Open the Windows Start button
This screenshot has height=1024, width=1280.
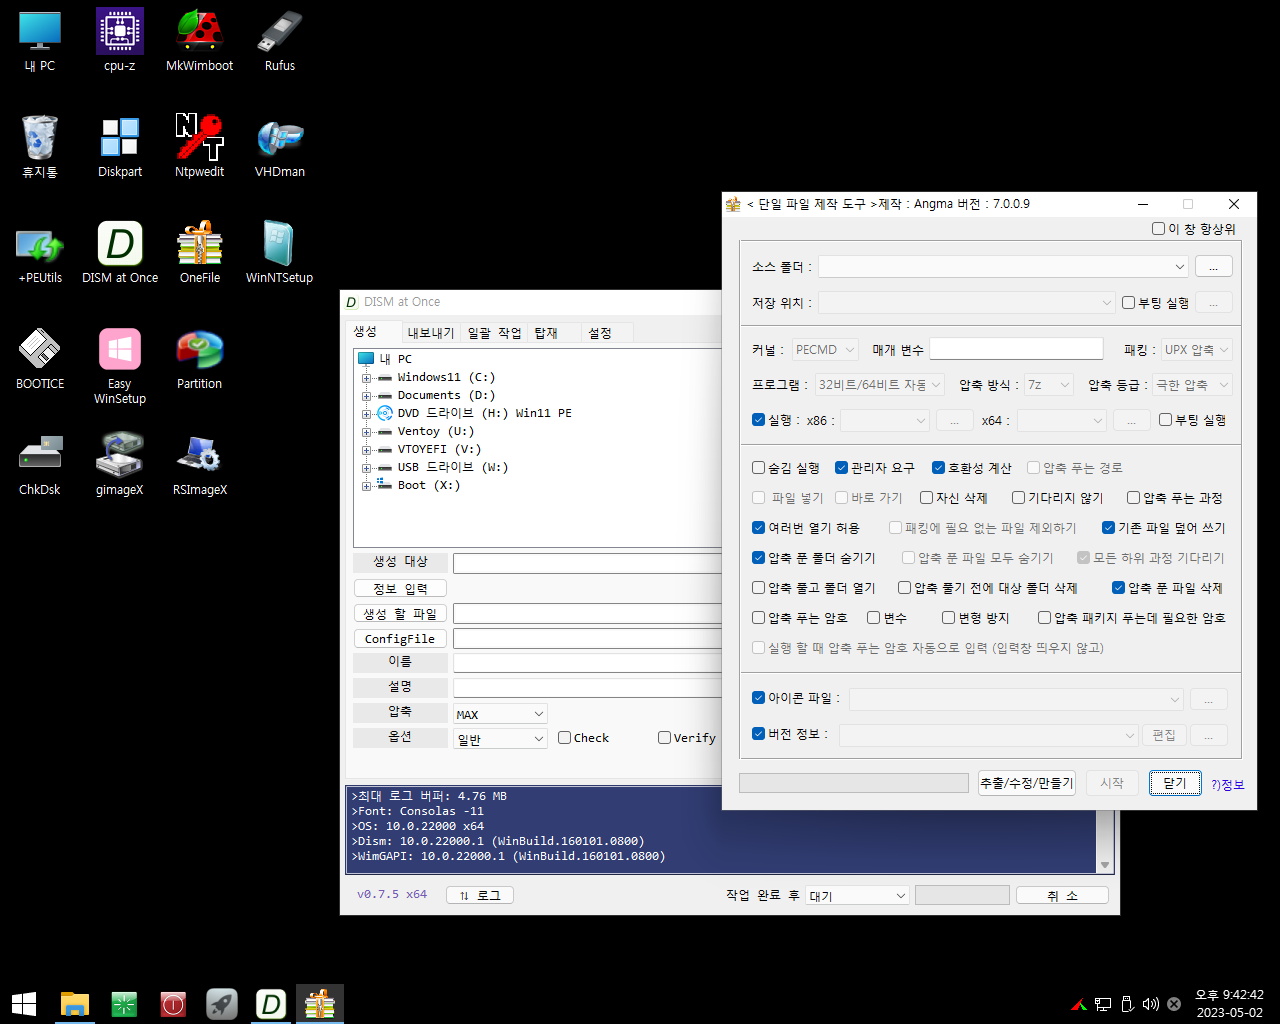24,1004
